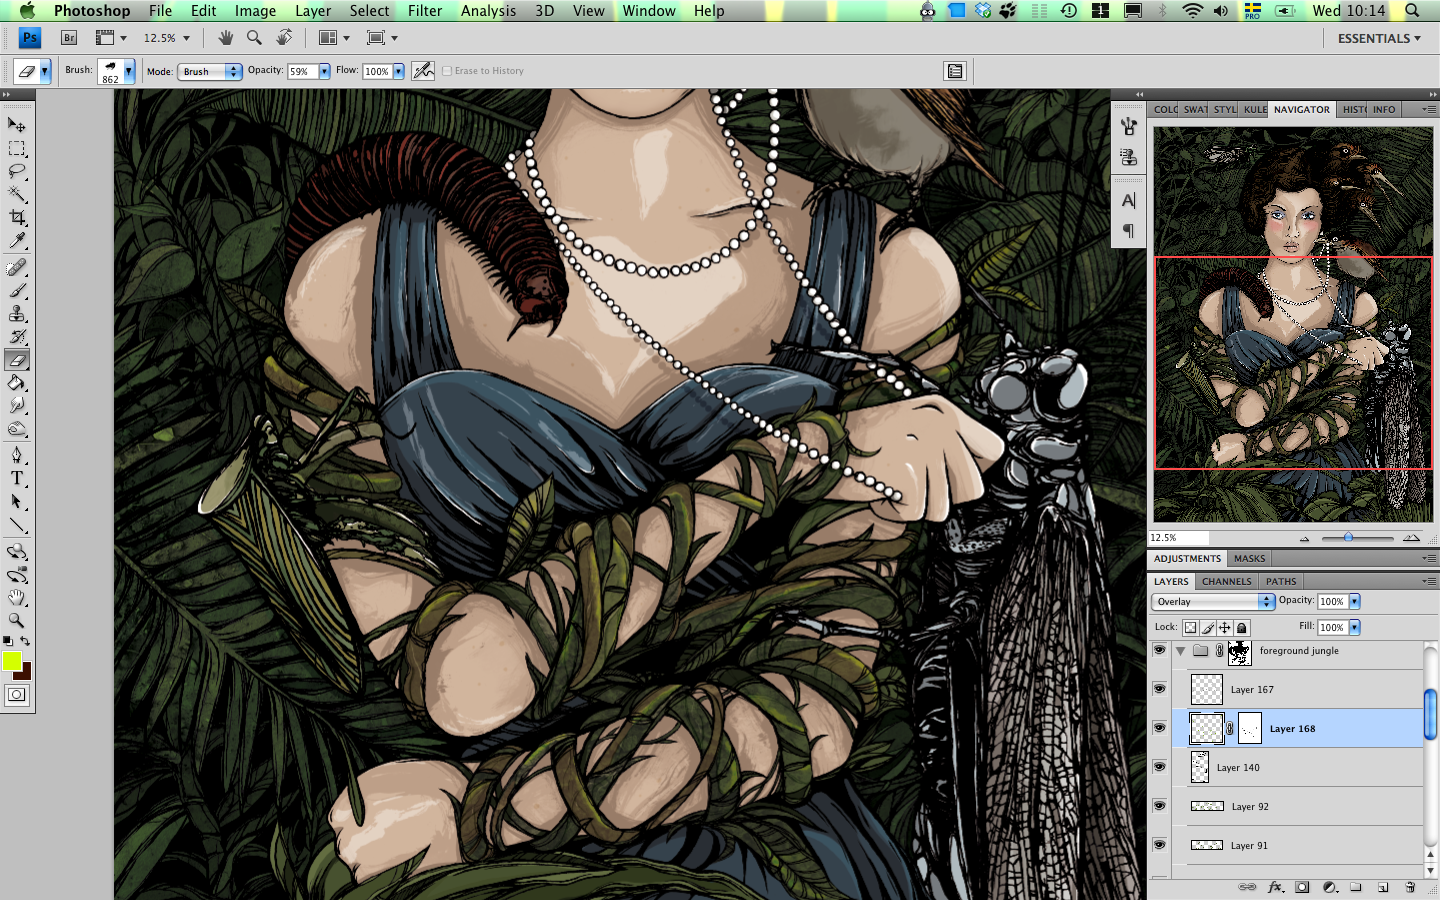
Task: Hide Layer 92 visibility eye
Action: point(1159,806)
